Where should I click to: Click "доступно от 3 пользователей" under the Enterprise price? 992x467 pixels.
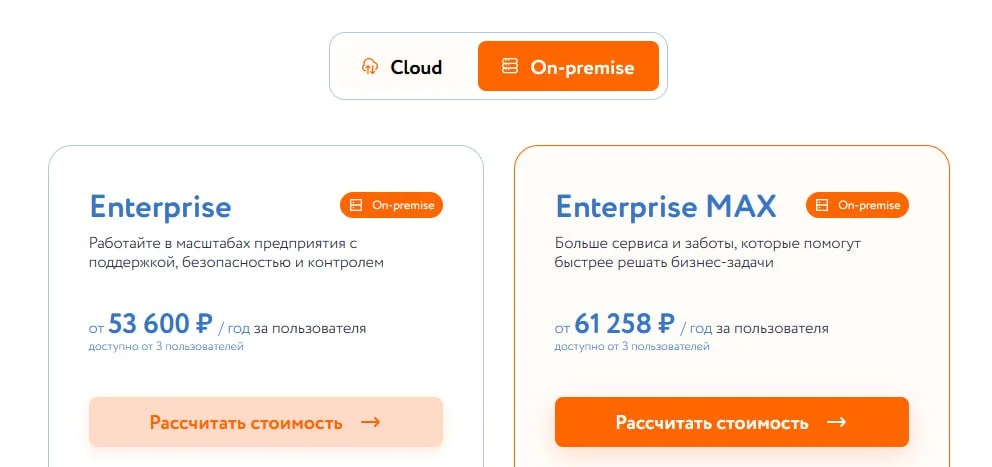166,347
